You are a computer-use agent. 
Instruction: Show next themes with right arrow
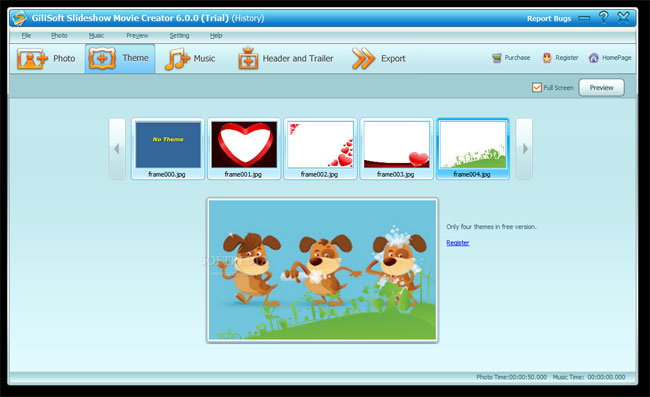[x=524, y=149]
